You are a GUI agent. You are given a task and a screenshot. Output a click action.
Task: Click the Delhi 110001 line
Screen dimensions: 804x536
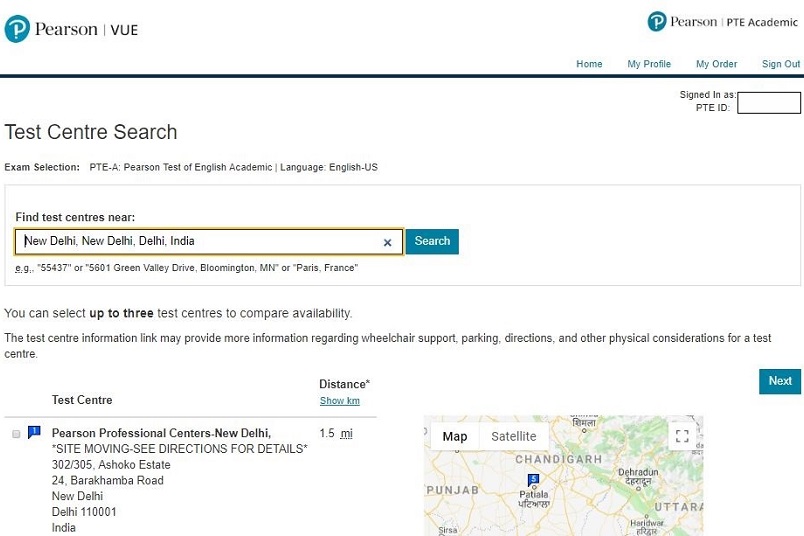tap(84, 512)
